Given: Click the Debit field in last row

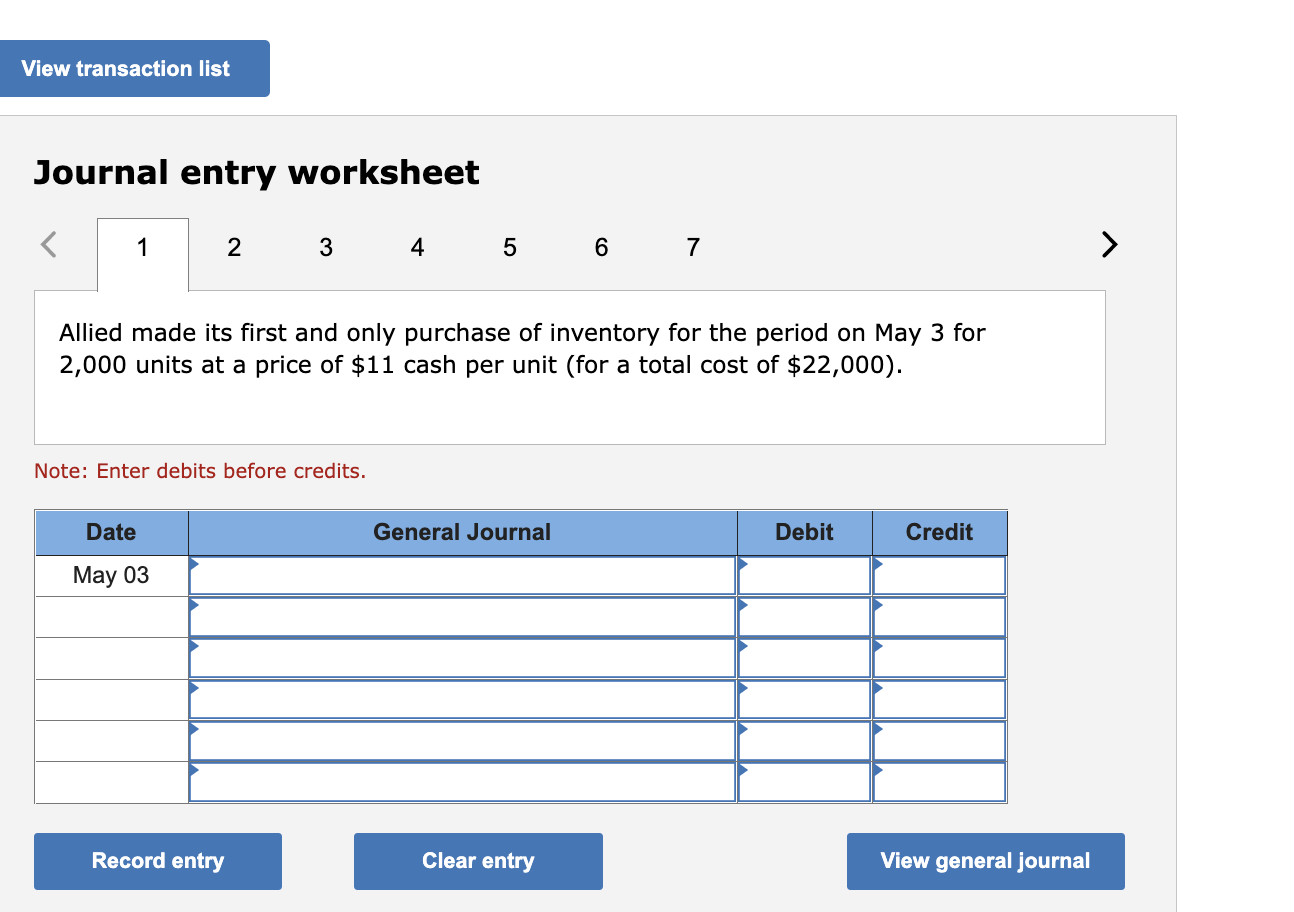Looking at the screenshot, I should click(804, 782).
